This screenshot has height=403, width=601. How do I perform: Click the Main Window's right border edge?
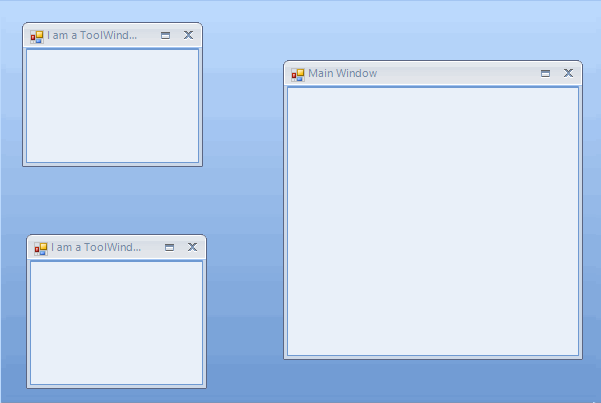(x=581, y=220)
